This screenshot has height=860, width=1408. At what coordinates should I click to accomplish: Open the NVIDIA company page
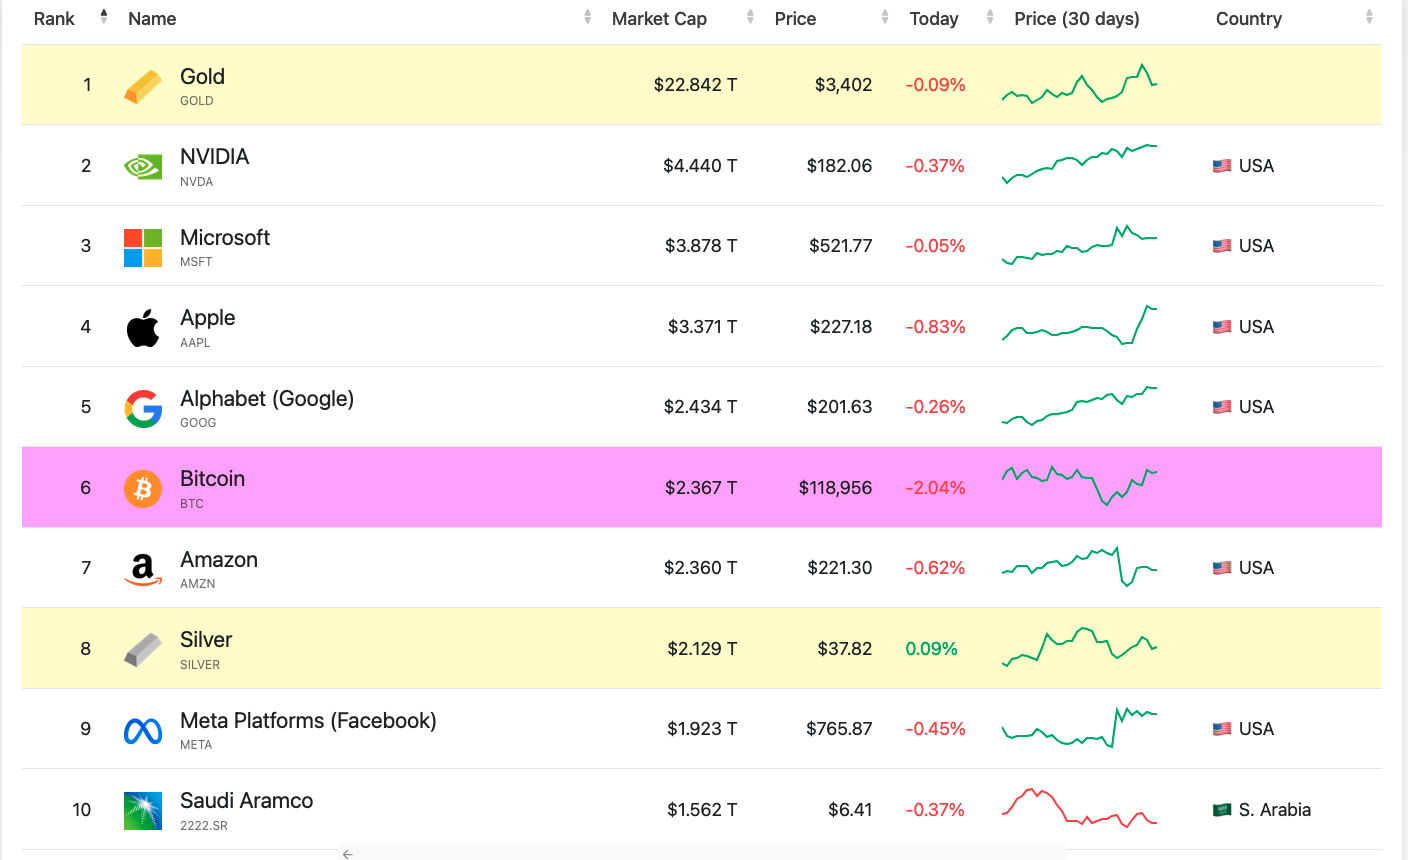pos(214,157)
